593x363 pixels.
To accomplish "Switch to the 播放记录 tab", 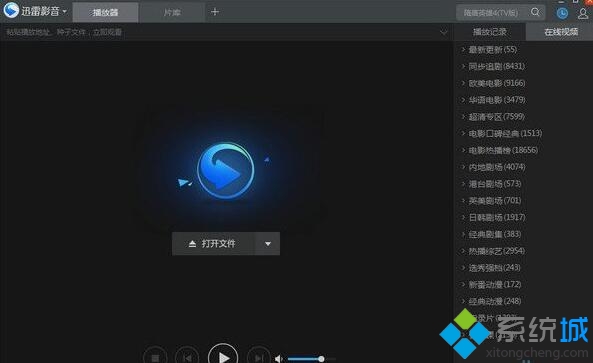I will 490,32.
